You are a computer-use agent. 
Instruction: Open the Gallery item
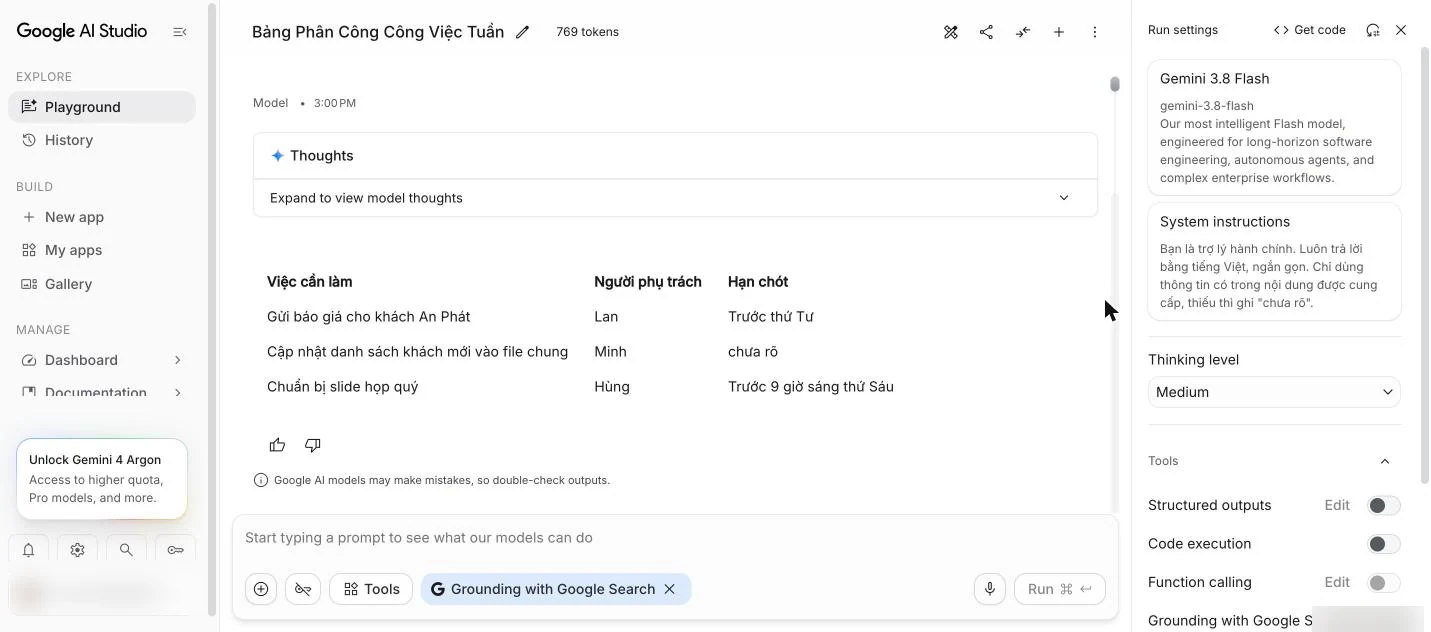102,284
